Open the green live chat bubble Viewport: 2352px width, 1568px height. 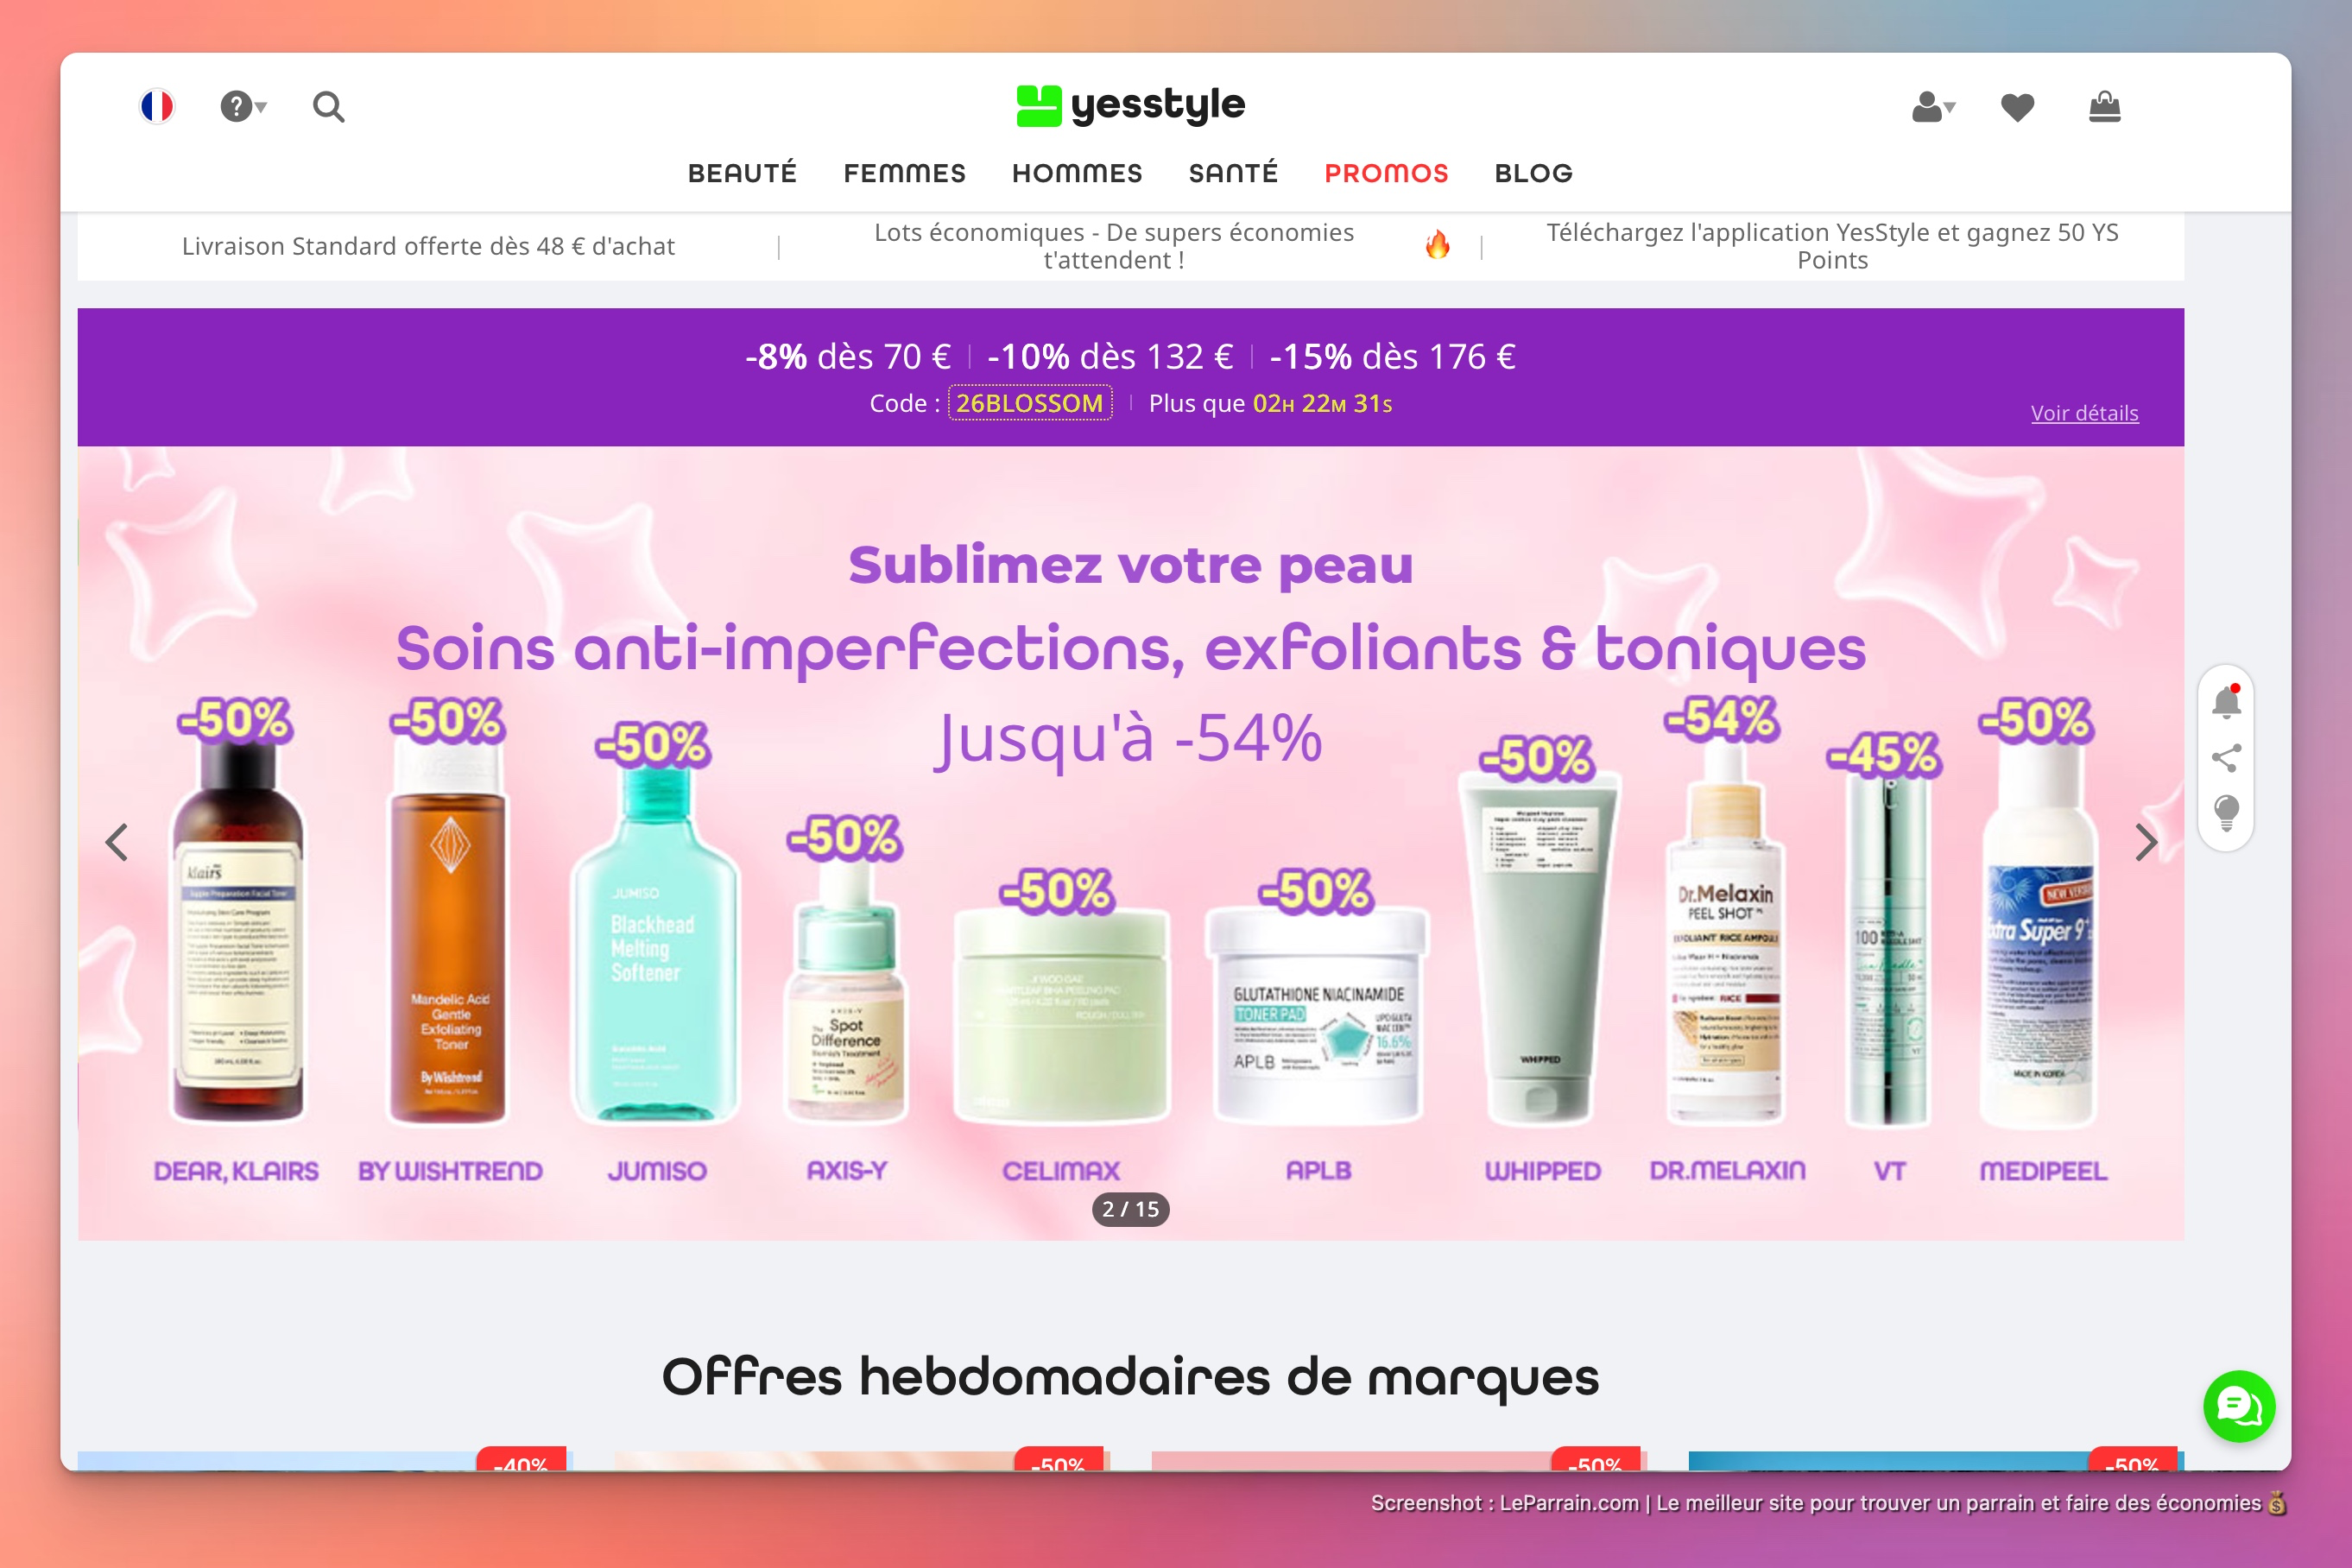click(x=2239, y=1406)
